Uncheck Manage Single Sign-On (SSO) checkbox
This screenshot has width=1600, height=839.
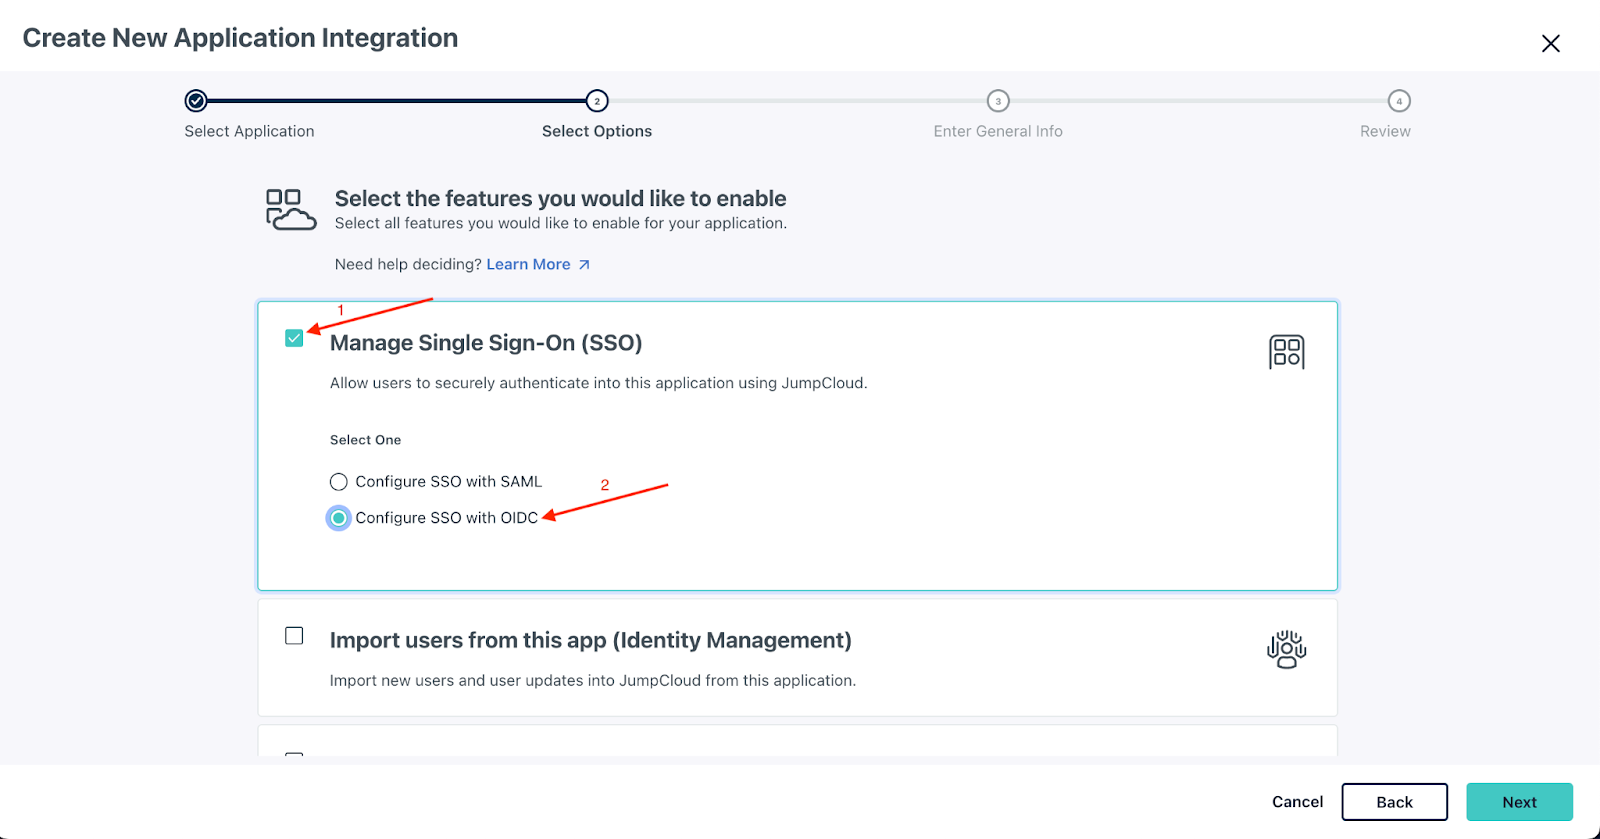[294, 338]
